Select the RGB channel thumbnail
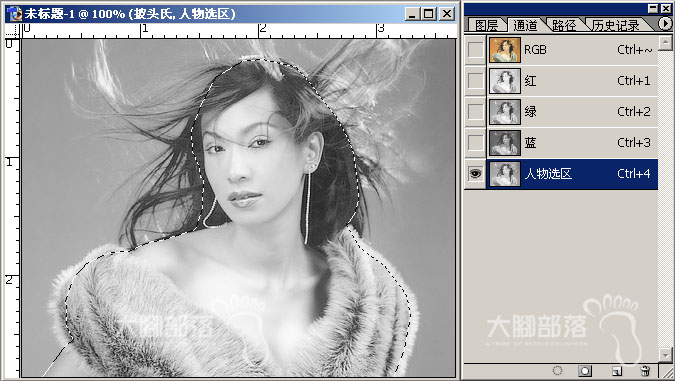This screenshot has width=675, height=381. tap(505, 50)
